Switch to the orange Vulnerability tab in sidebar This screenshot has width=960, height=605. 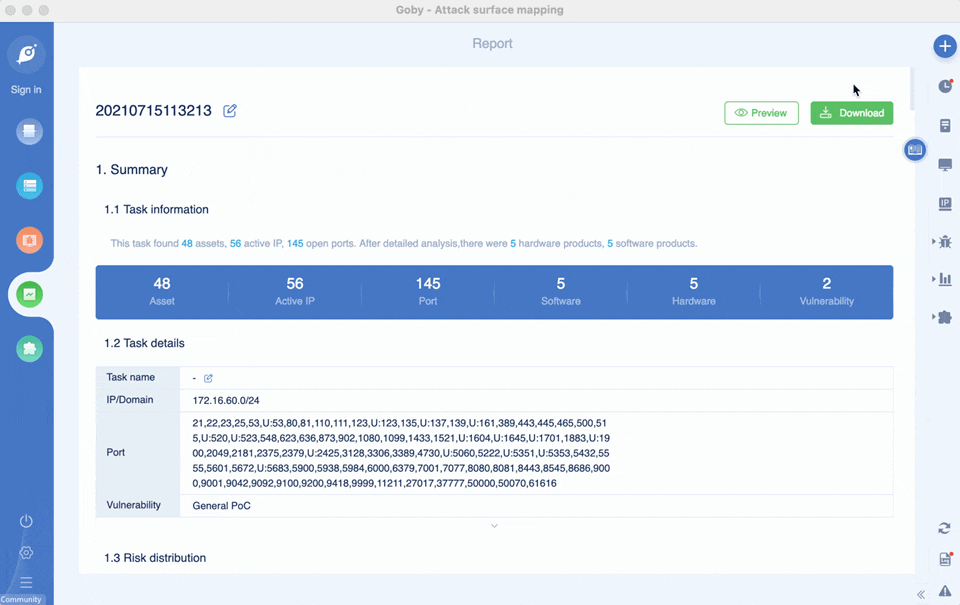(29, 240)
